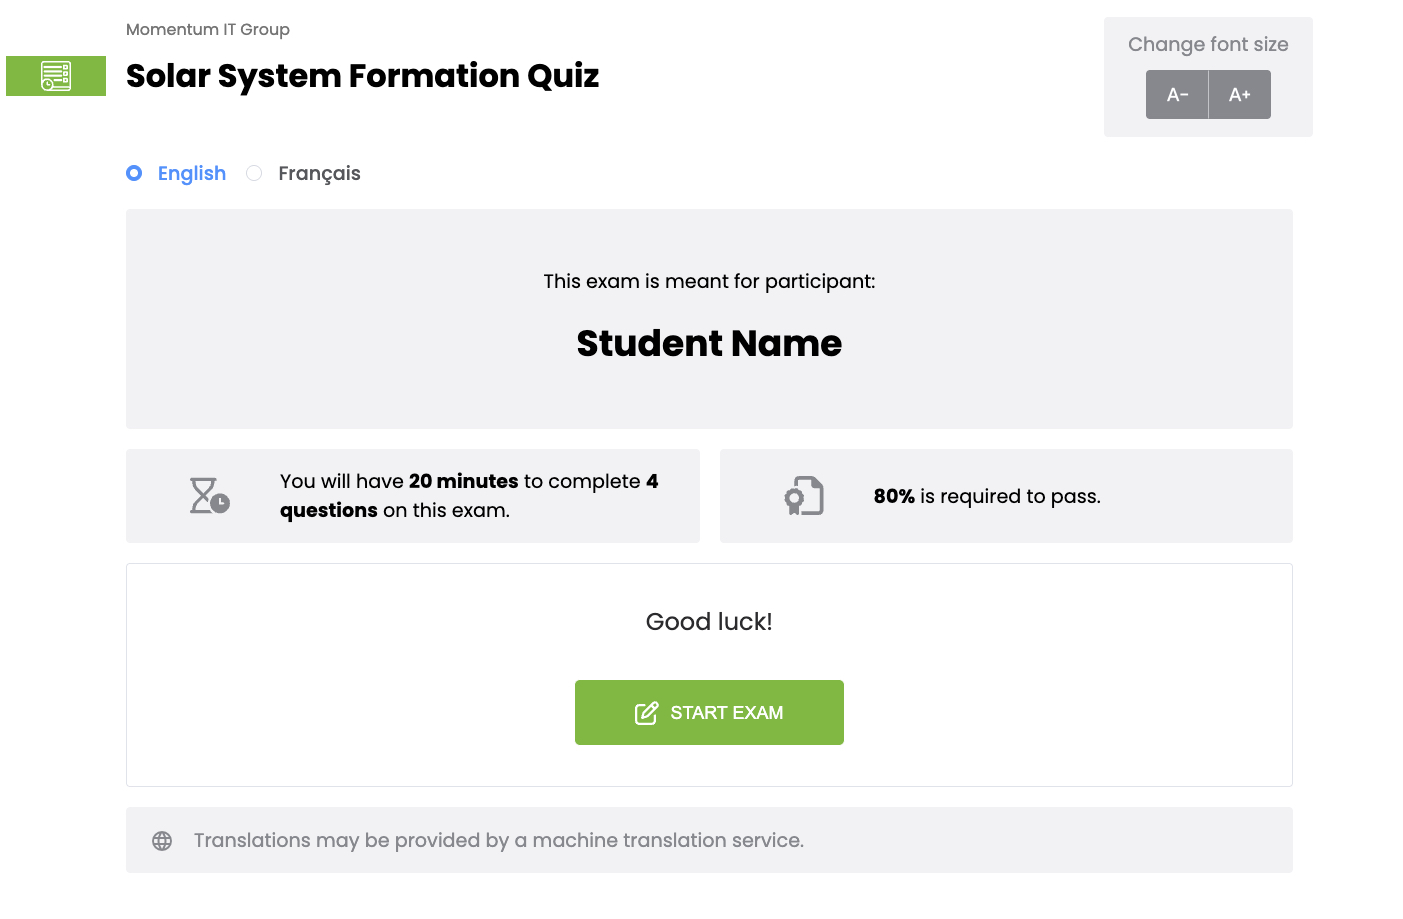Click the Solar System Formation Quiz title
Screen dimensions: 1403x919
pos(363,76)
